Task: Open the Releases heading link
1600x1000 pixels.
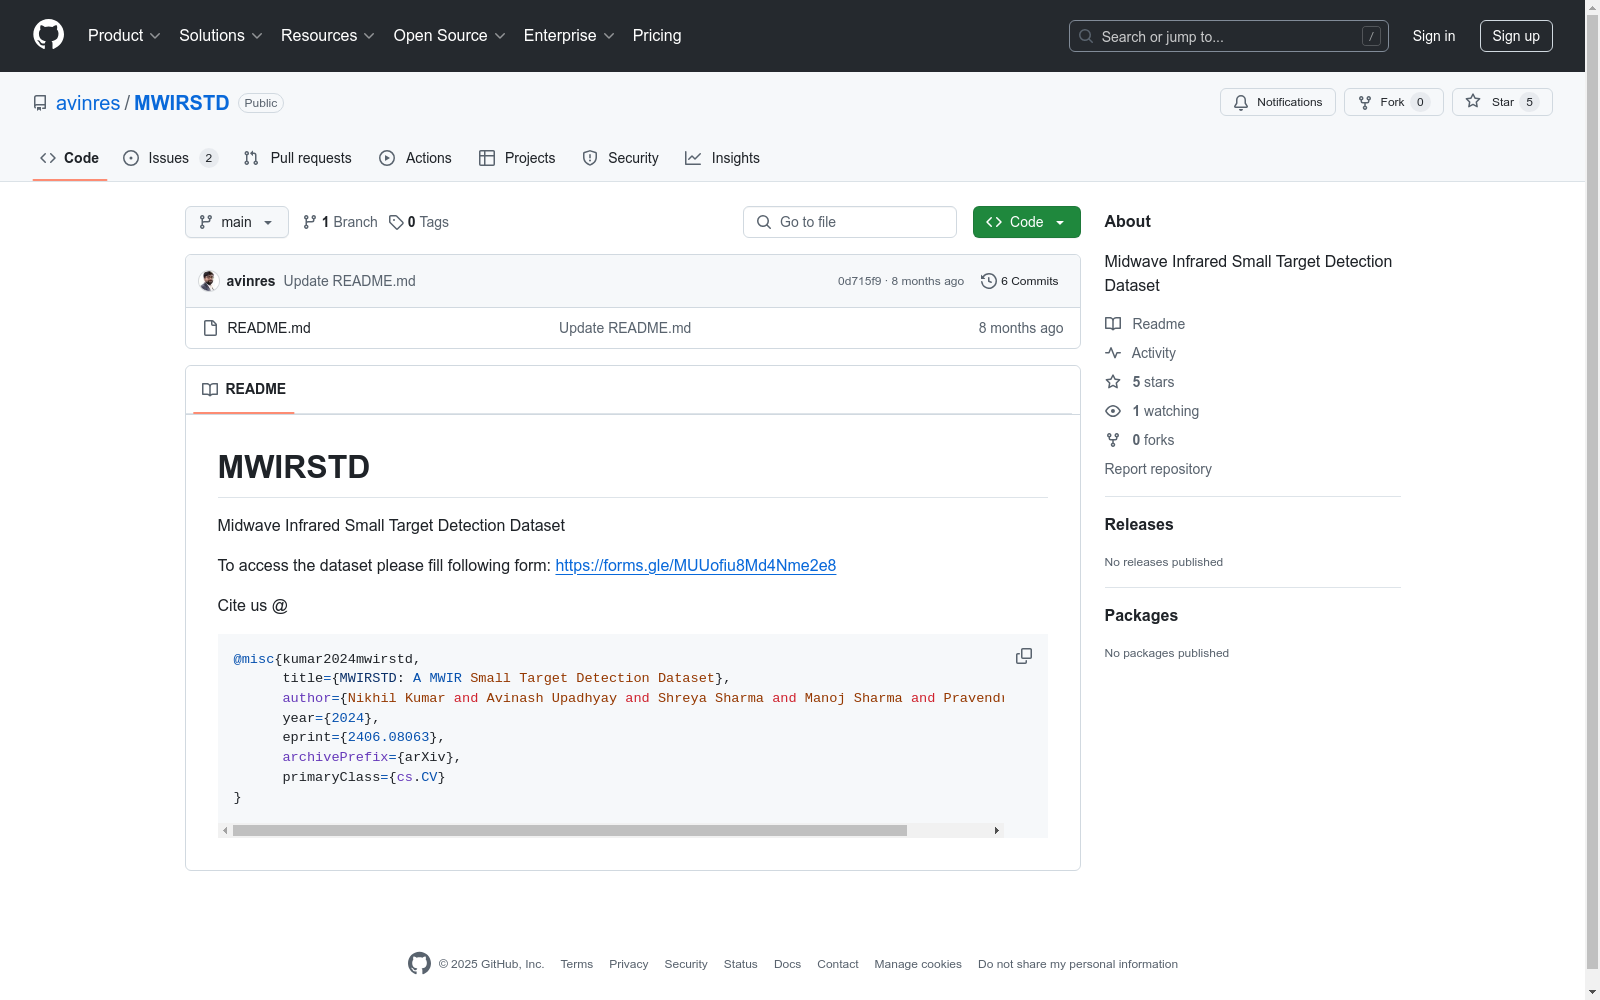Action: [x=1139, y=524]
